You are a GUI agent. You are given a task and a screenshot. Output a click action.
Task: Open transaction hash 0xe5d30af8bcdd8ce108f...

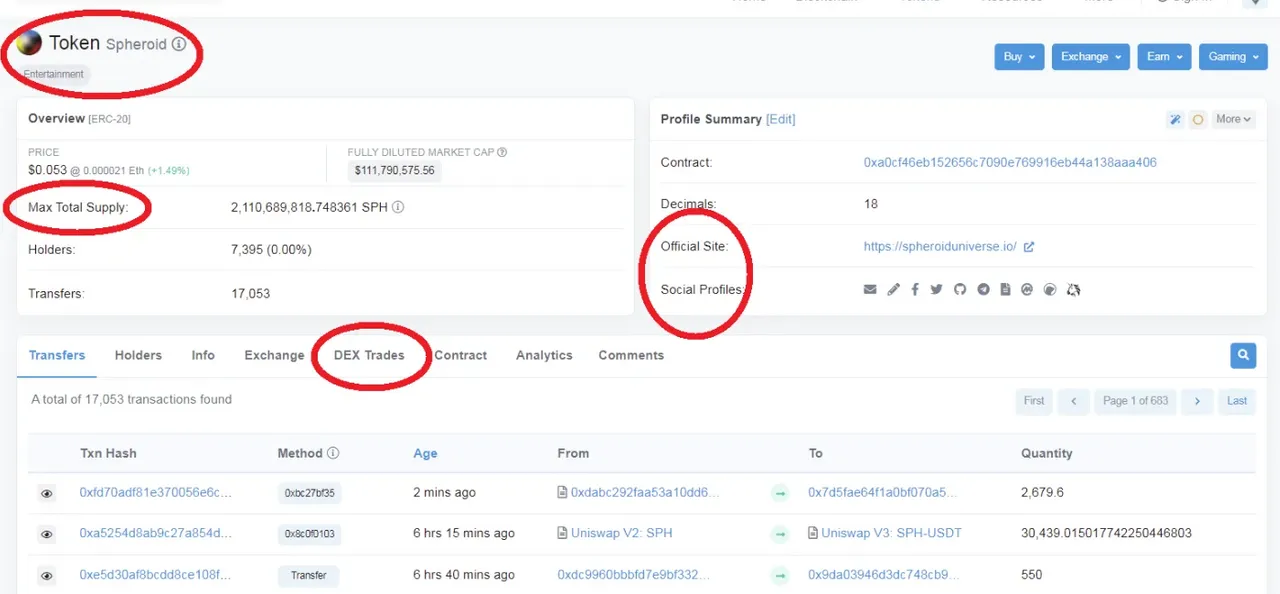point(155,575)
